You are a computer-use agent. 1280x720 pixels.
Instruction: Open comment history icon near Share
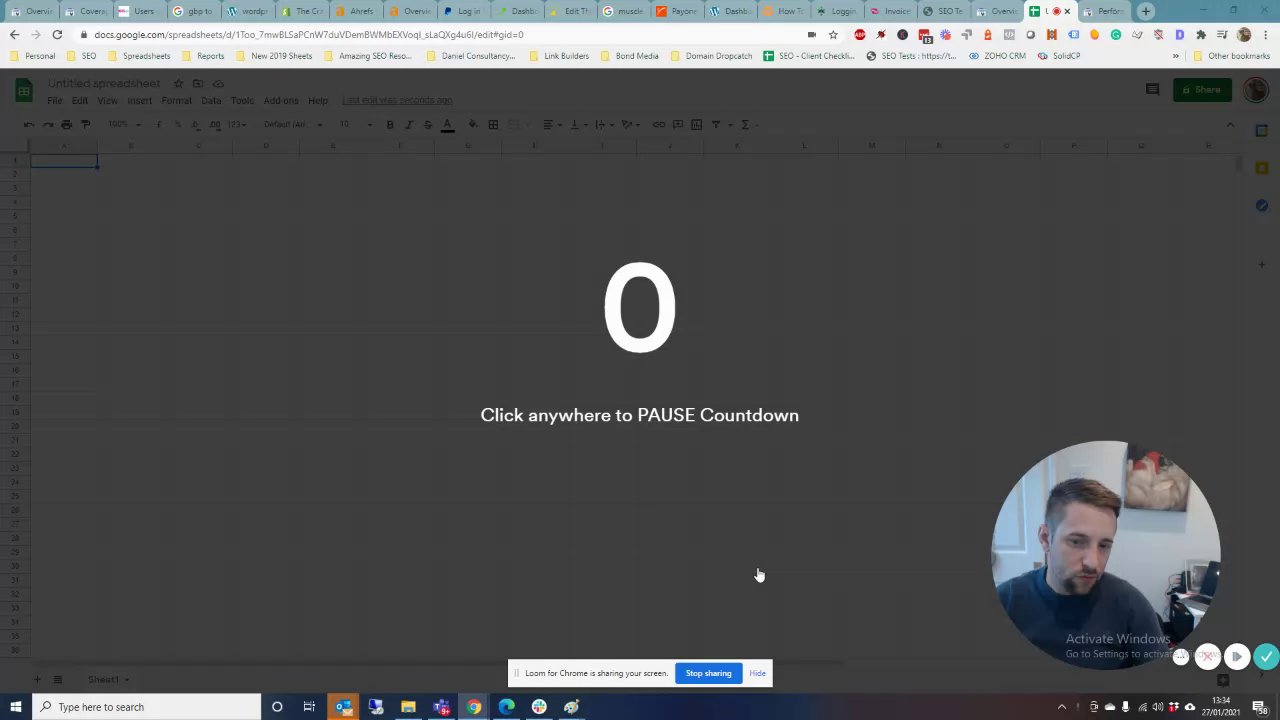point(1152,90)
